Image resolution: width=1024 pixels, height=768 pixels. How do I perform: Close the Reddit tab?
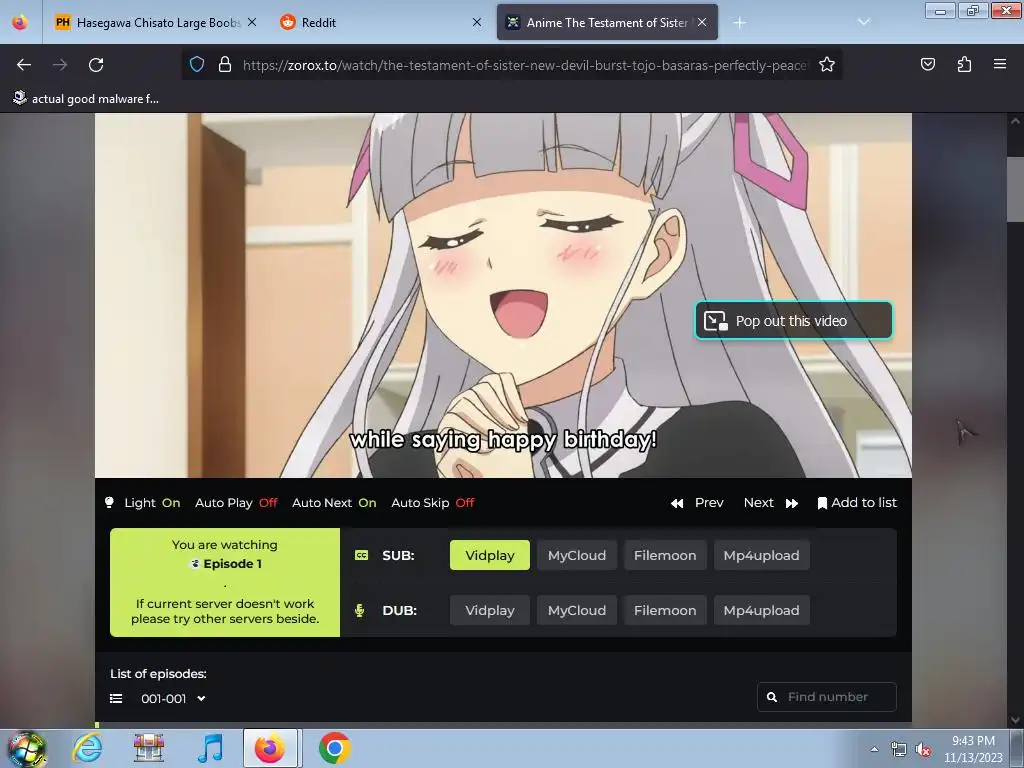tap(477, 22)
